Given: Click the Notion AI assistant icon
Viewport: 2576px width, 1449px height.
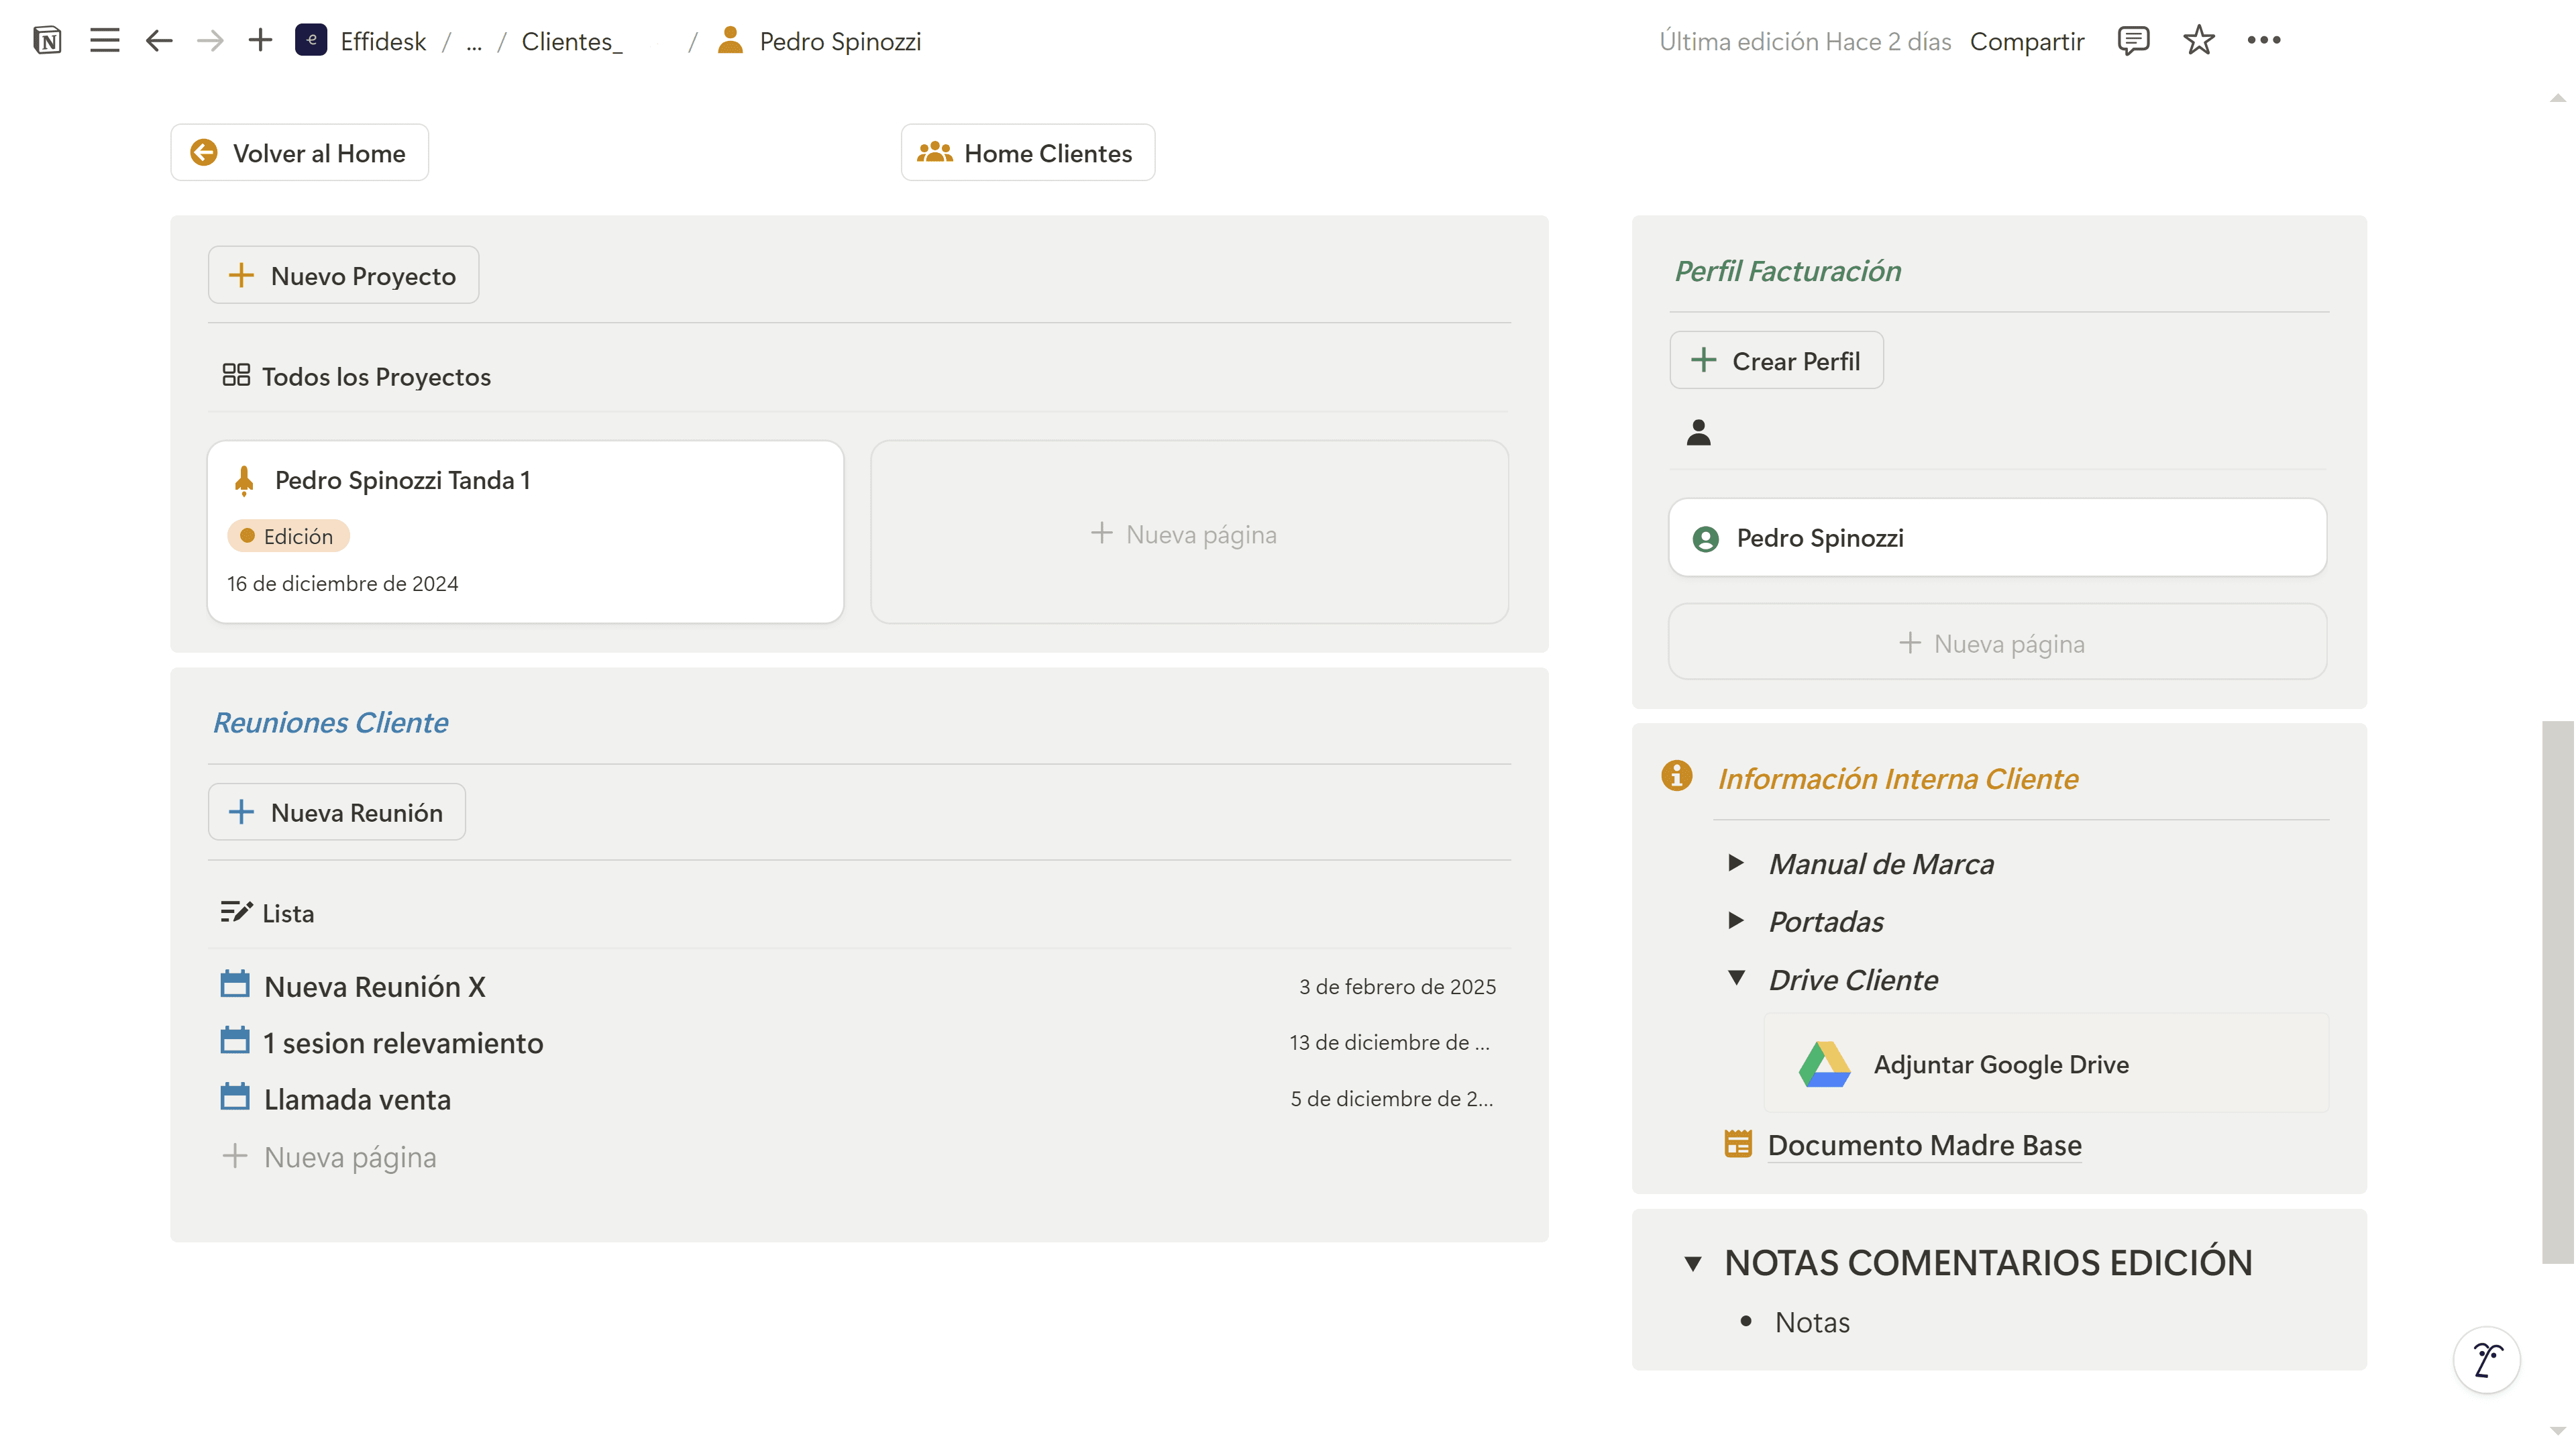Looking at the screenshot, I should coord(2486,1360).
